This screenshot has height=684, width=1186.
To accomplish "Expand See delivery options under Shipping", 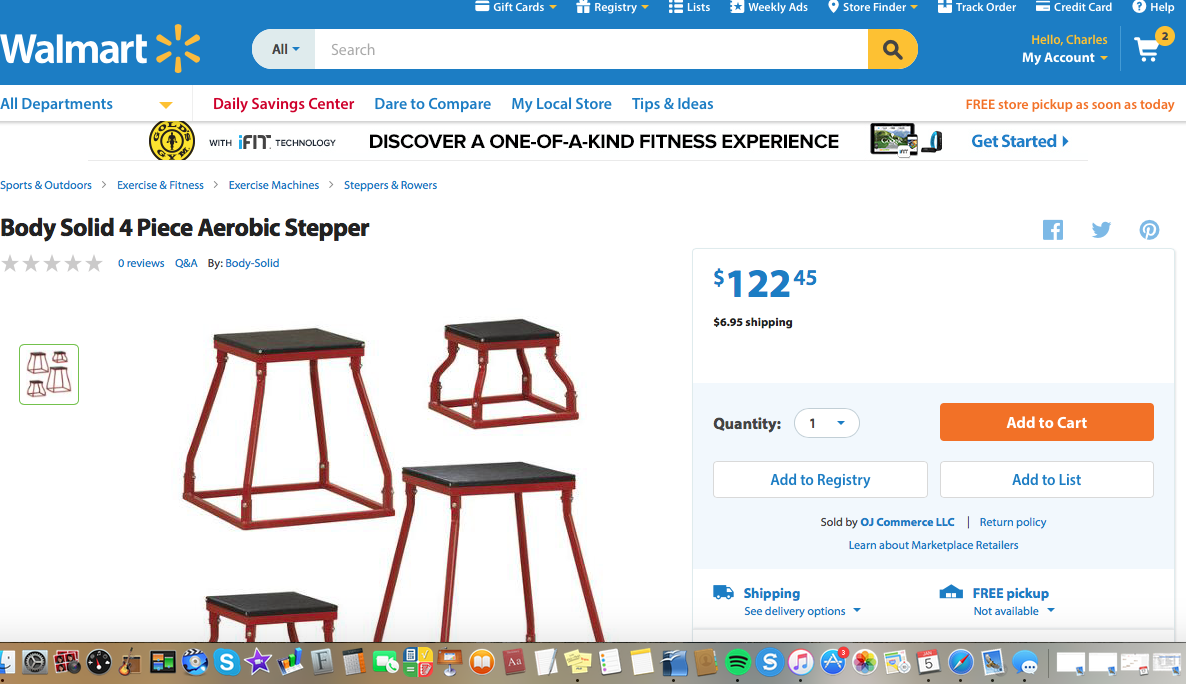I will click(x=802, y=611).
